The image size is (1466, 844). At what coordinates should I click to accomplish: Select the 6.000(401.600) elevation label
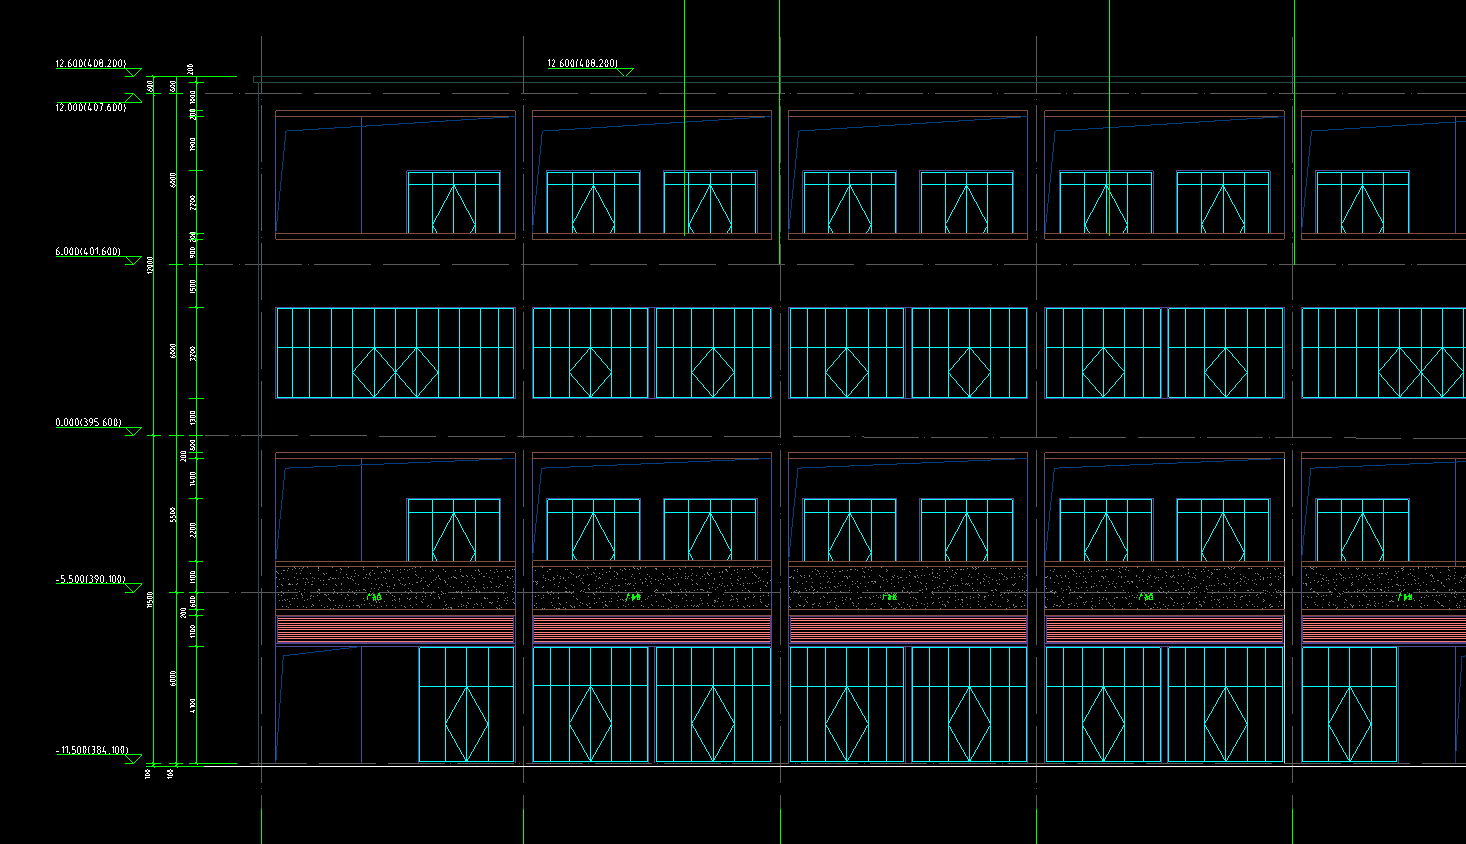click(x=88, y=252)
